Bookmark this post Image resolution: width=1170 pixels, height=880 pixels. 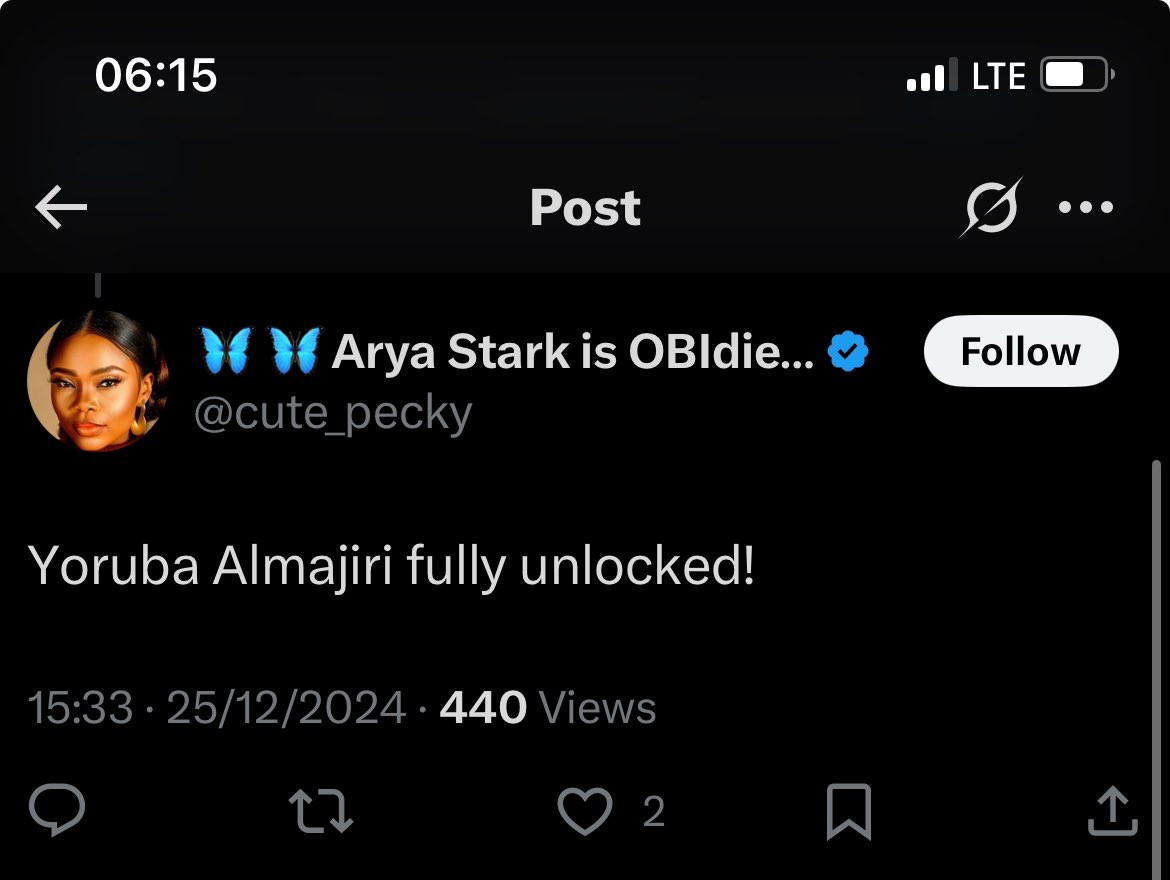(x=849, y=812)
